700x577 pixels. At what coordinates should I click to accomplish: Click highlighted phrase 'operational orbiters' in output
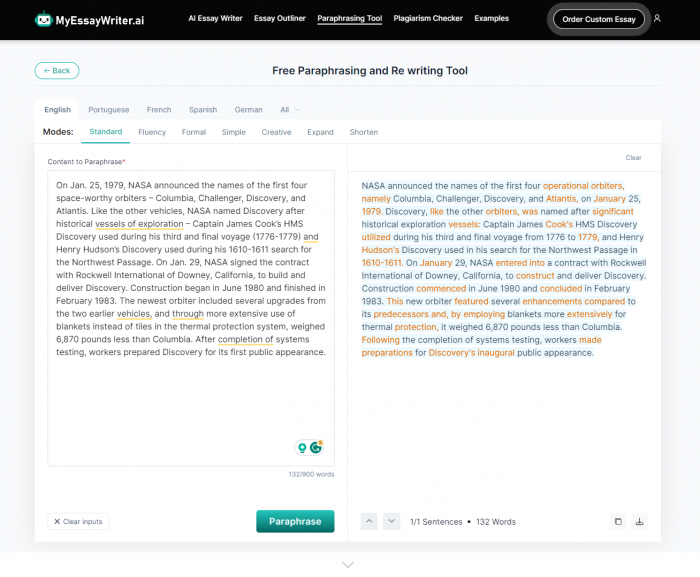tap(583, 186)
